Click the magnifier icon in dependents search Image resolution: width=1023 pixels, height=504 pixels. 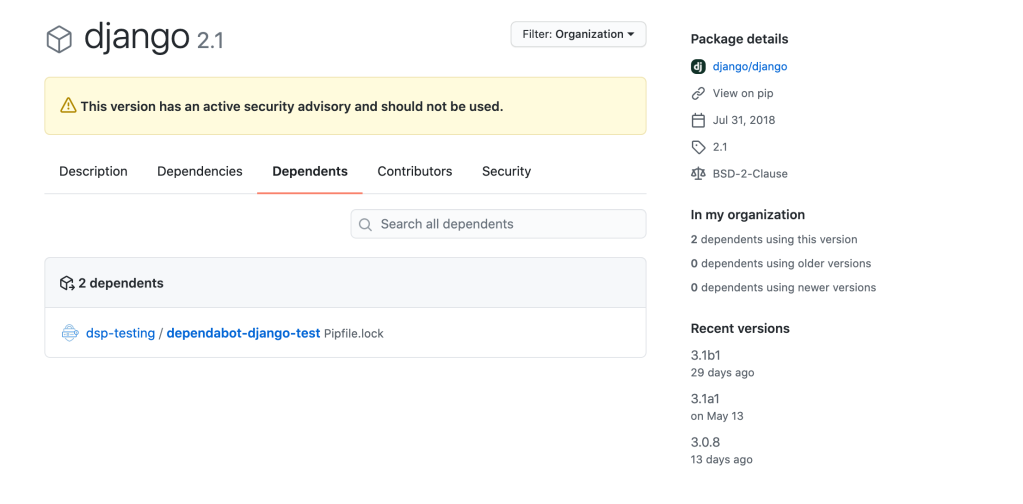366,225
